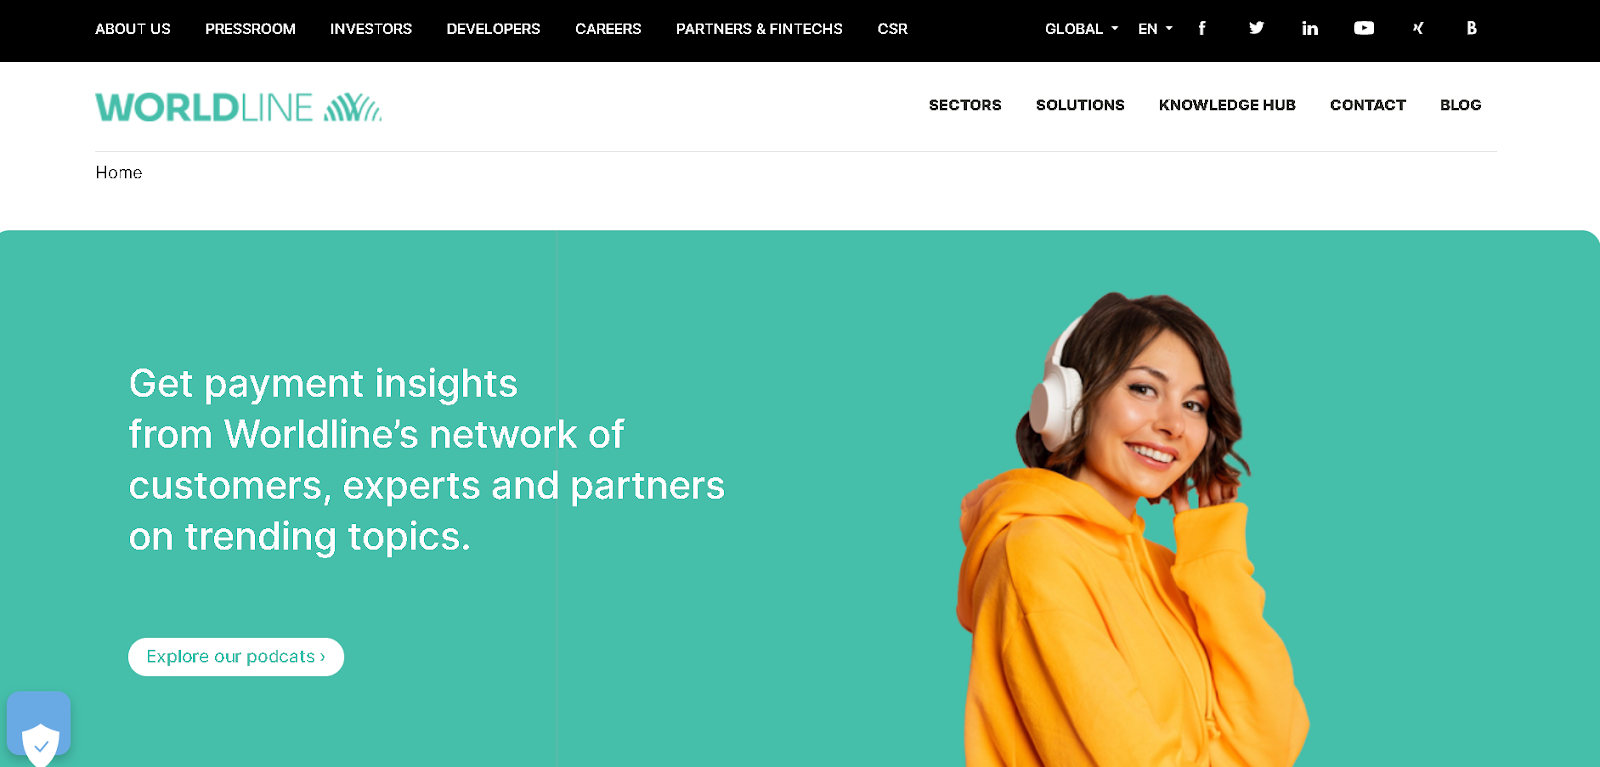Open the Twitter bird icon

point(1256,28)
